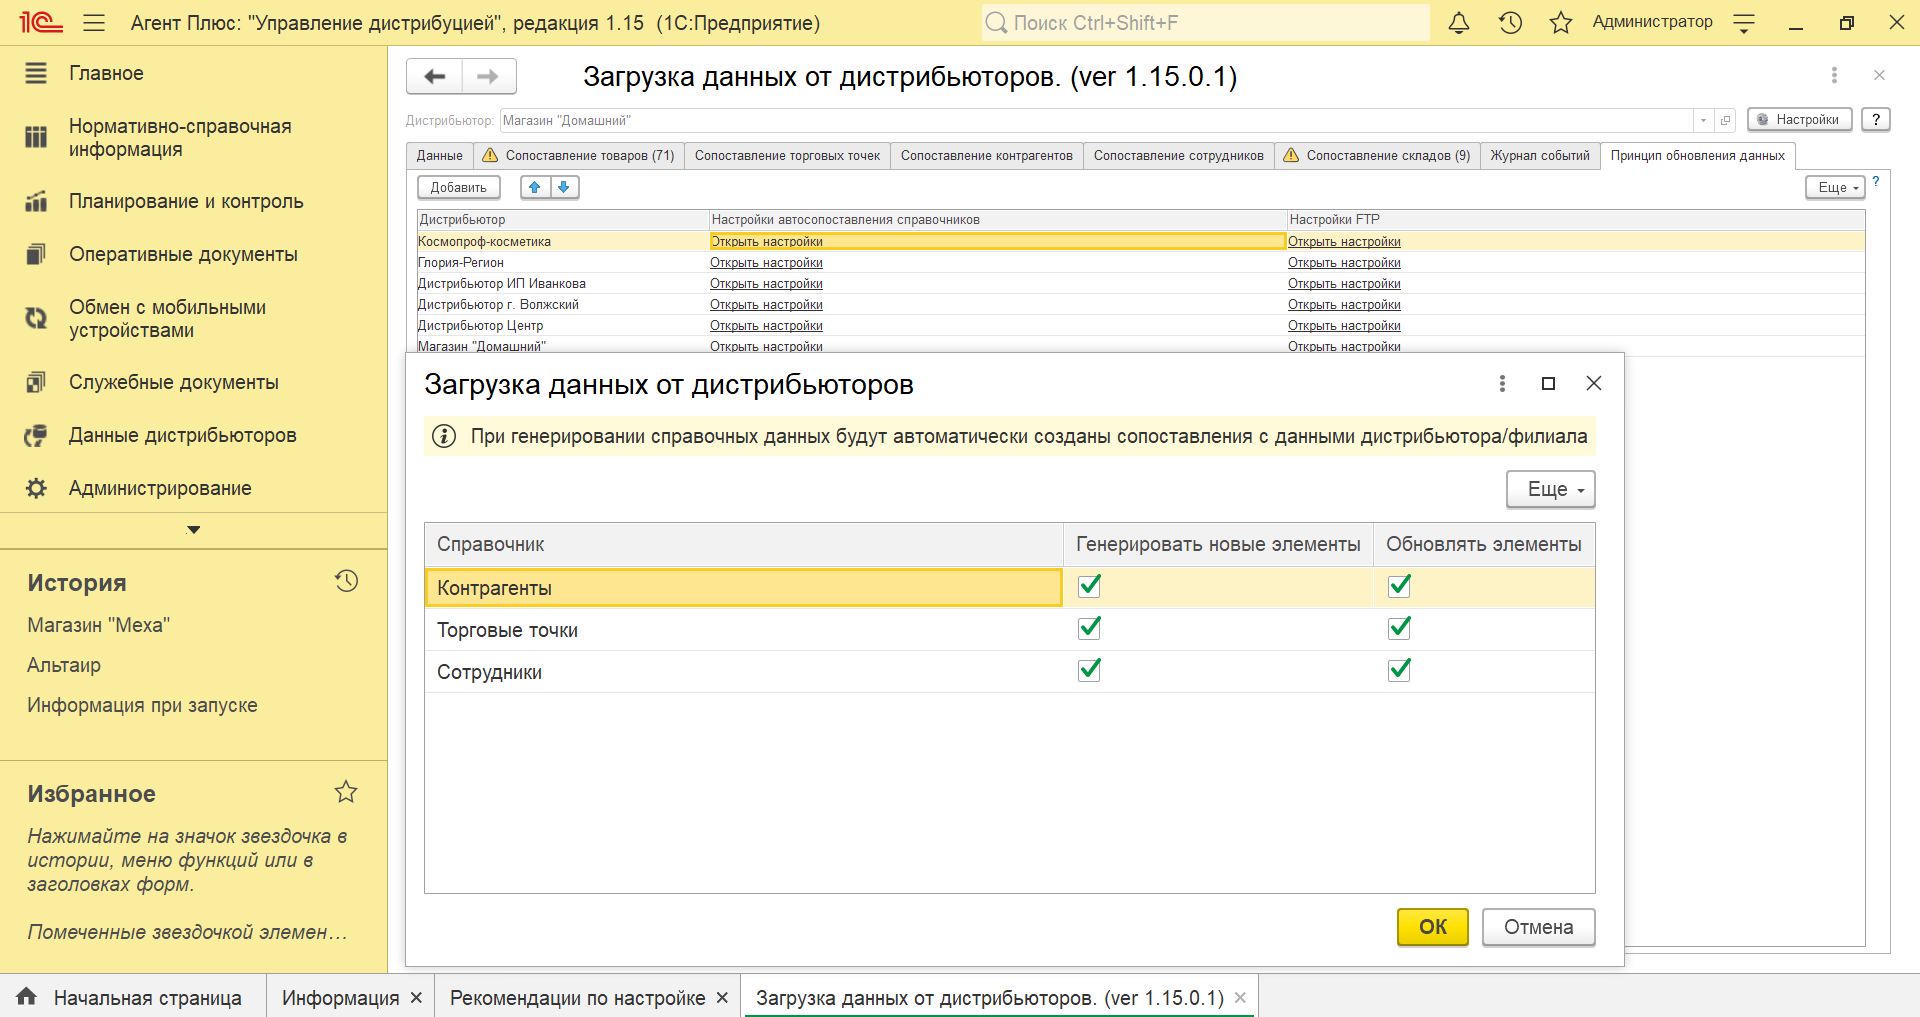Toggle Генерировать новые элементы for Торговые точки
1920x1017 pixels.
click(x=1089, y=628)
